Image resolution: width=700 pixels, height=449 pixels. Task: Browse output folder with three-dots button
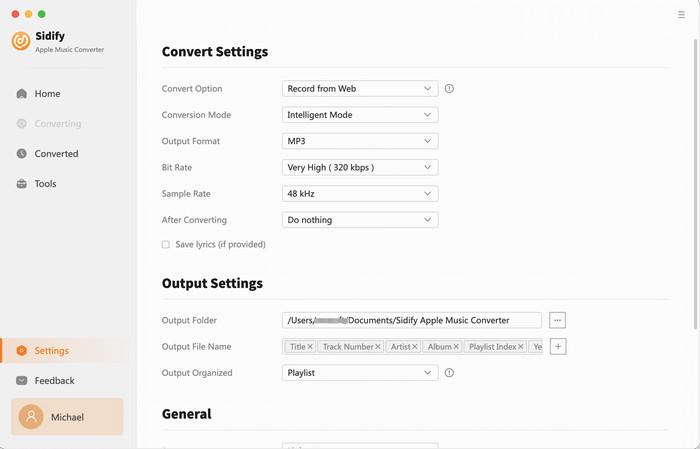(558, 320)
